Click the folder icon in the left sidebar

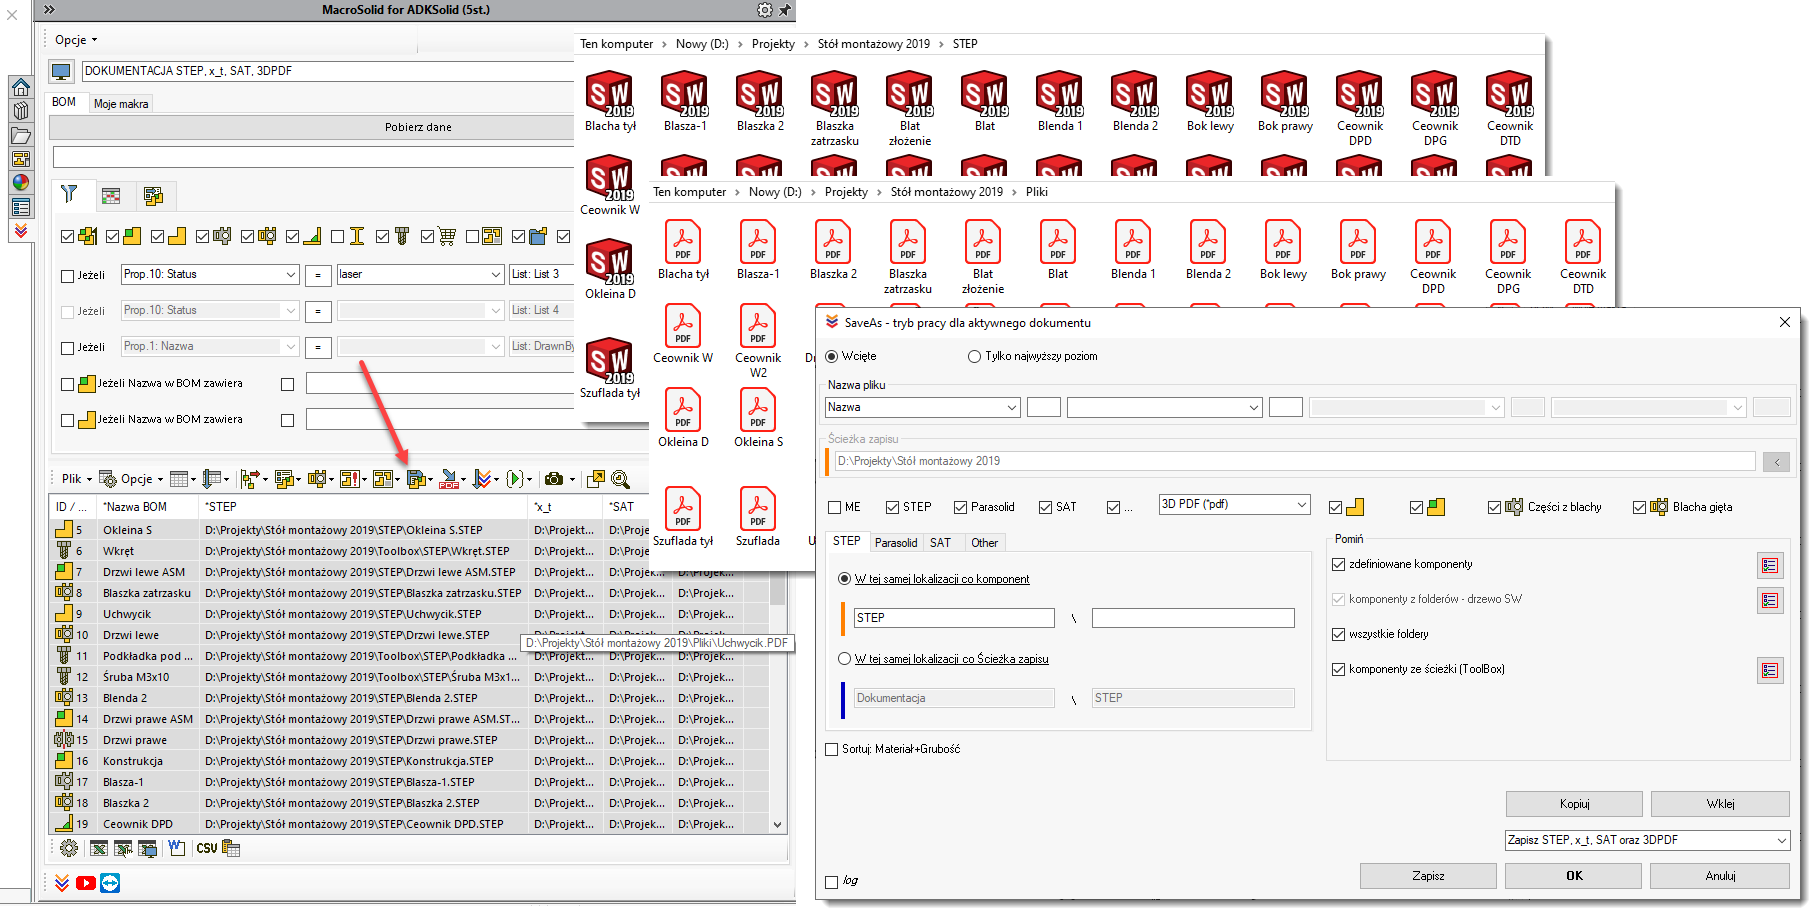click(20, 135)
